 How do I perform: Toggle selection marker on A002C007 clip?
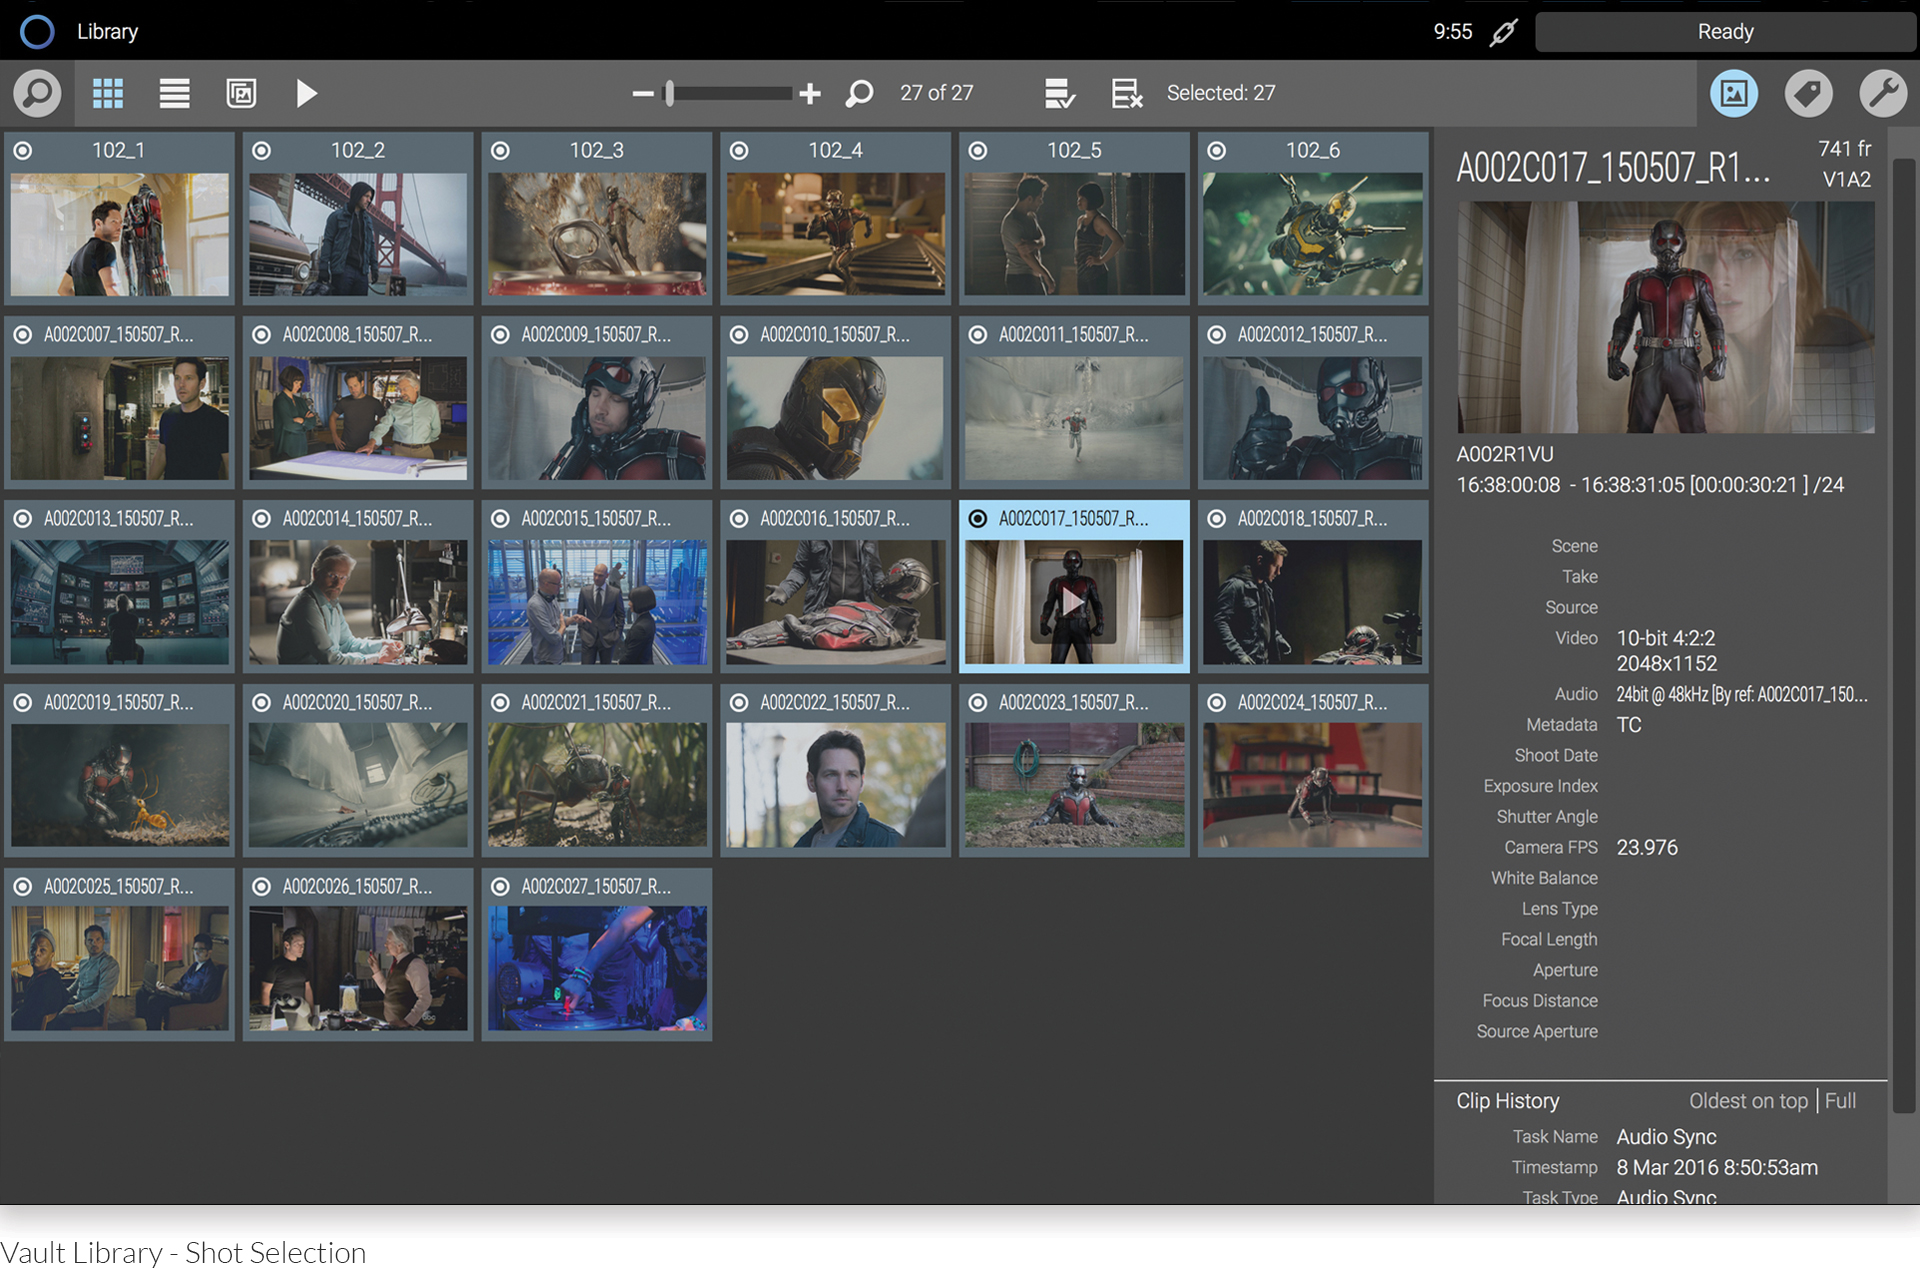[23, 334]
